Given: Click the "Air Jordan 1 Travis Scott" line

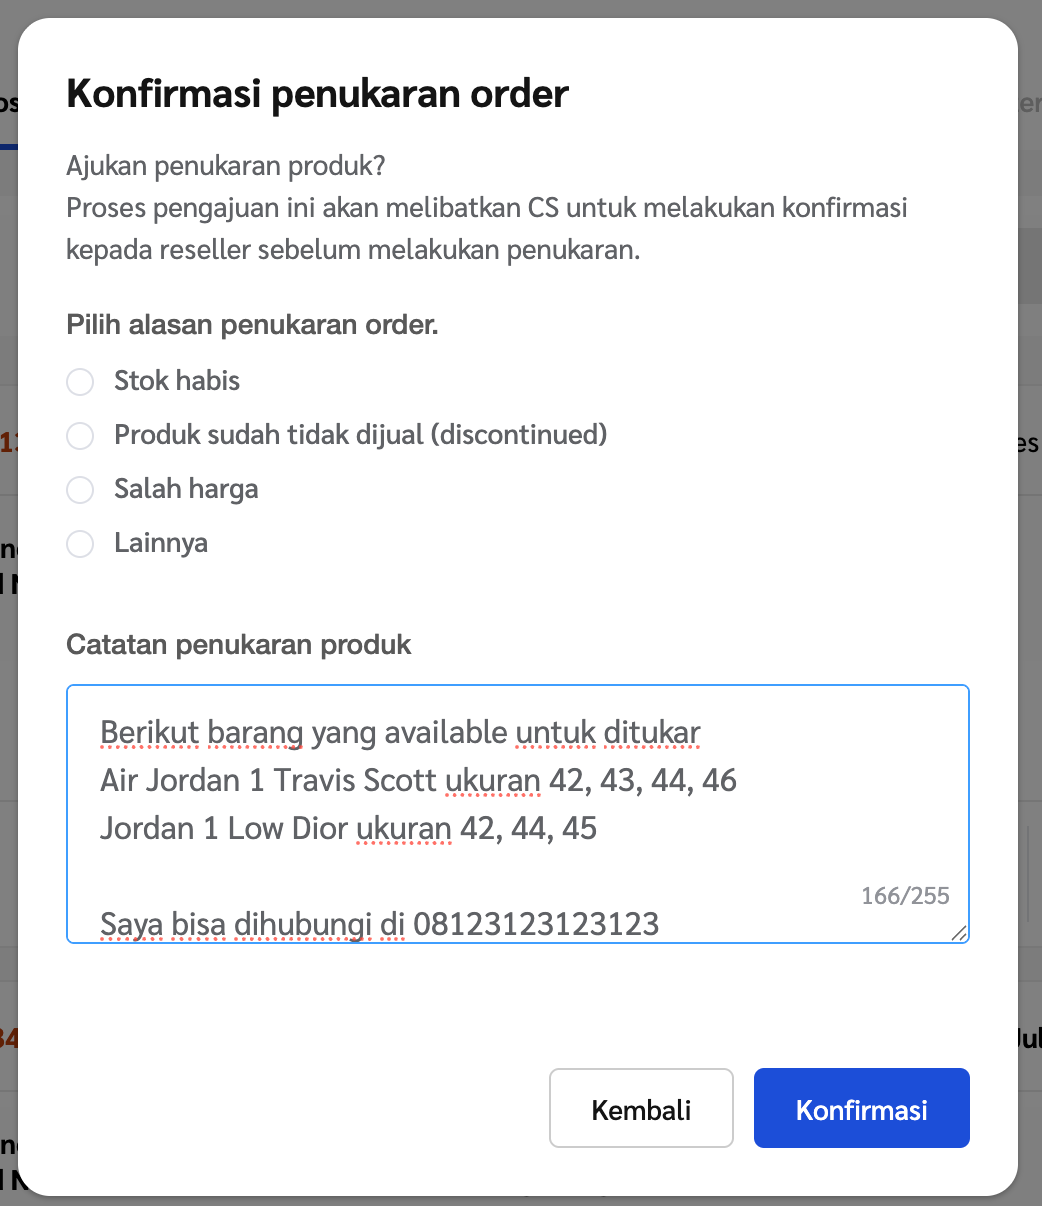Looking at the screenshot, I should tap(268, 780).
